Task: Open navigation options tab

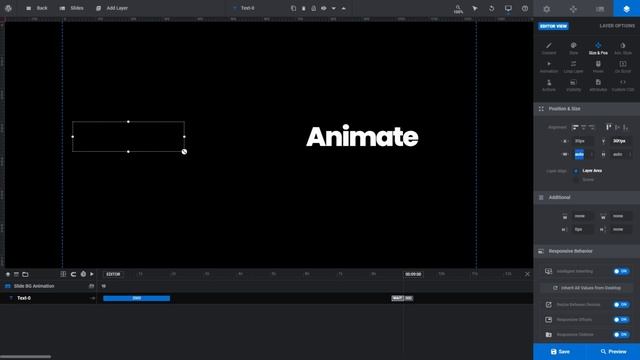Action: 573,9
